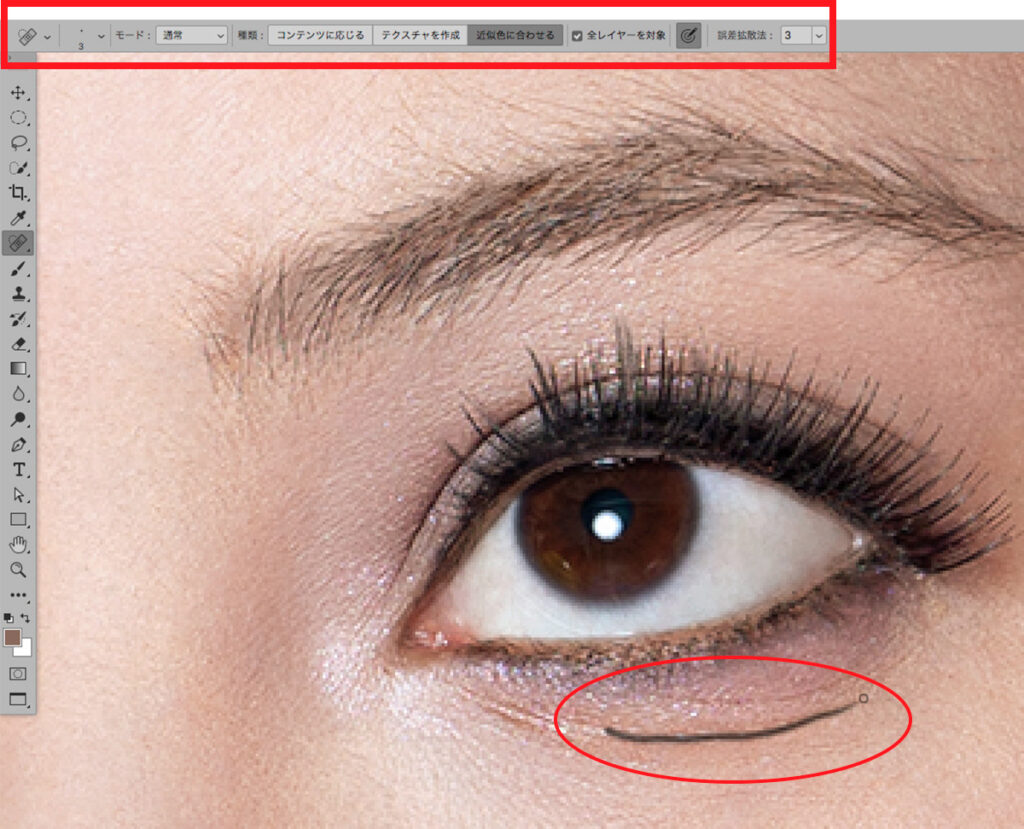Click the テクスチャを作成 type button
1024x829 pixels.
pos(420,35)
